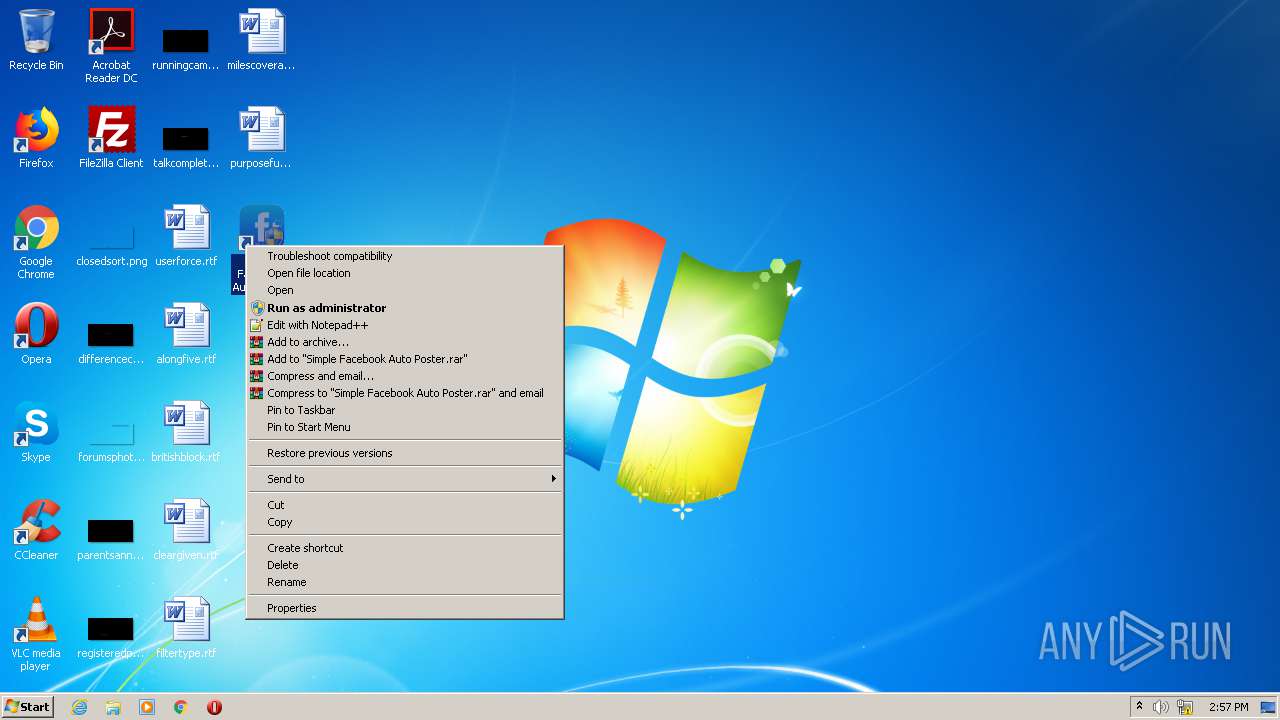1280x720 pixels.
Task: Select the VLC media player shortcut
Action: coord(36,634)
